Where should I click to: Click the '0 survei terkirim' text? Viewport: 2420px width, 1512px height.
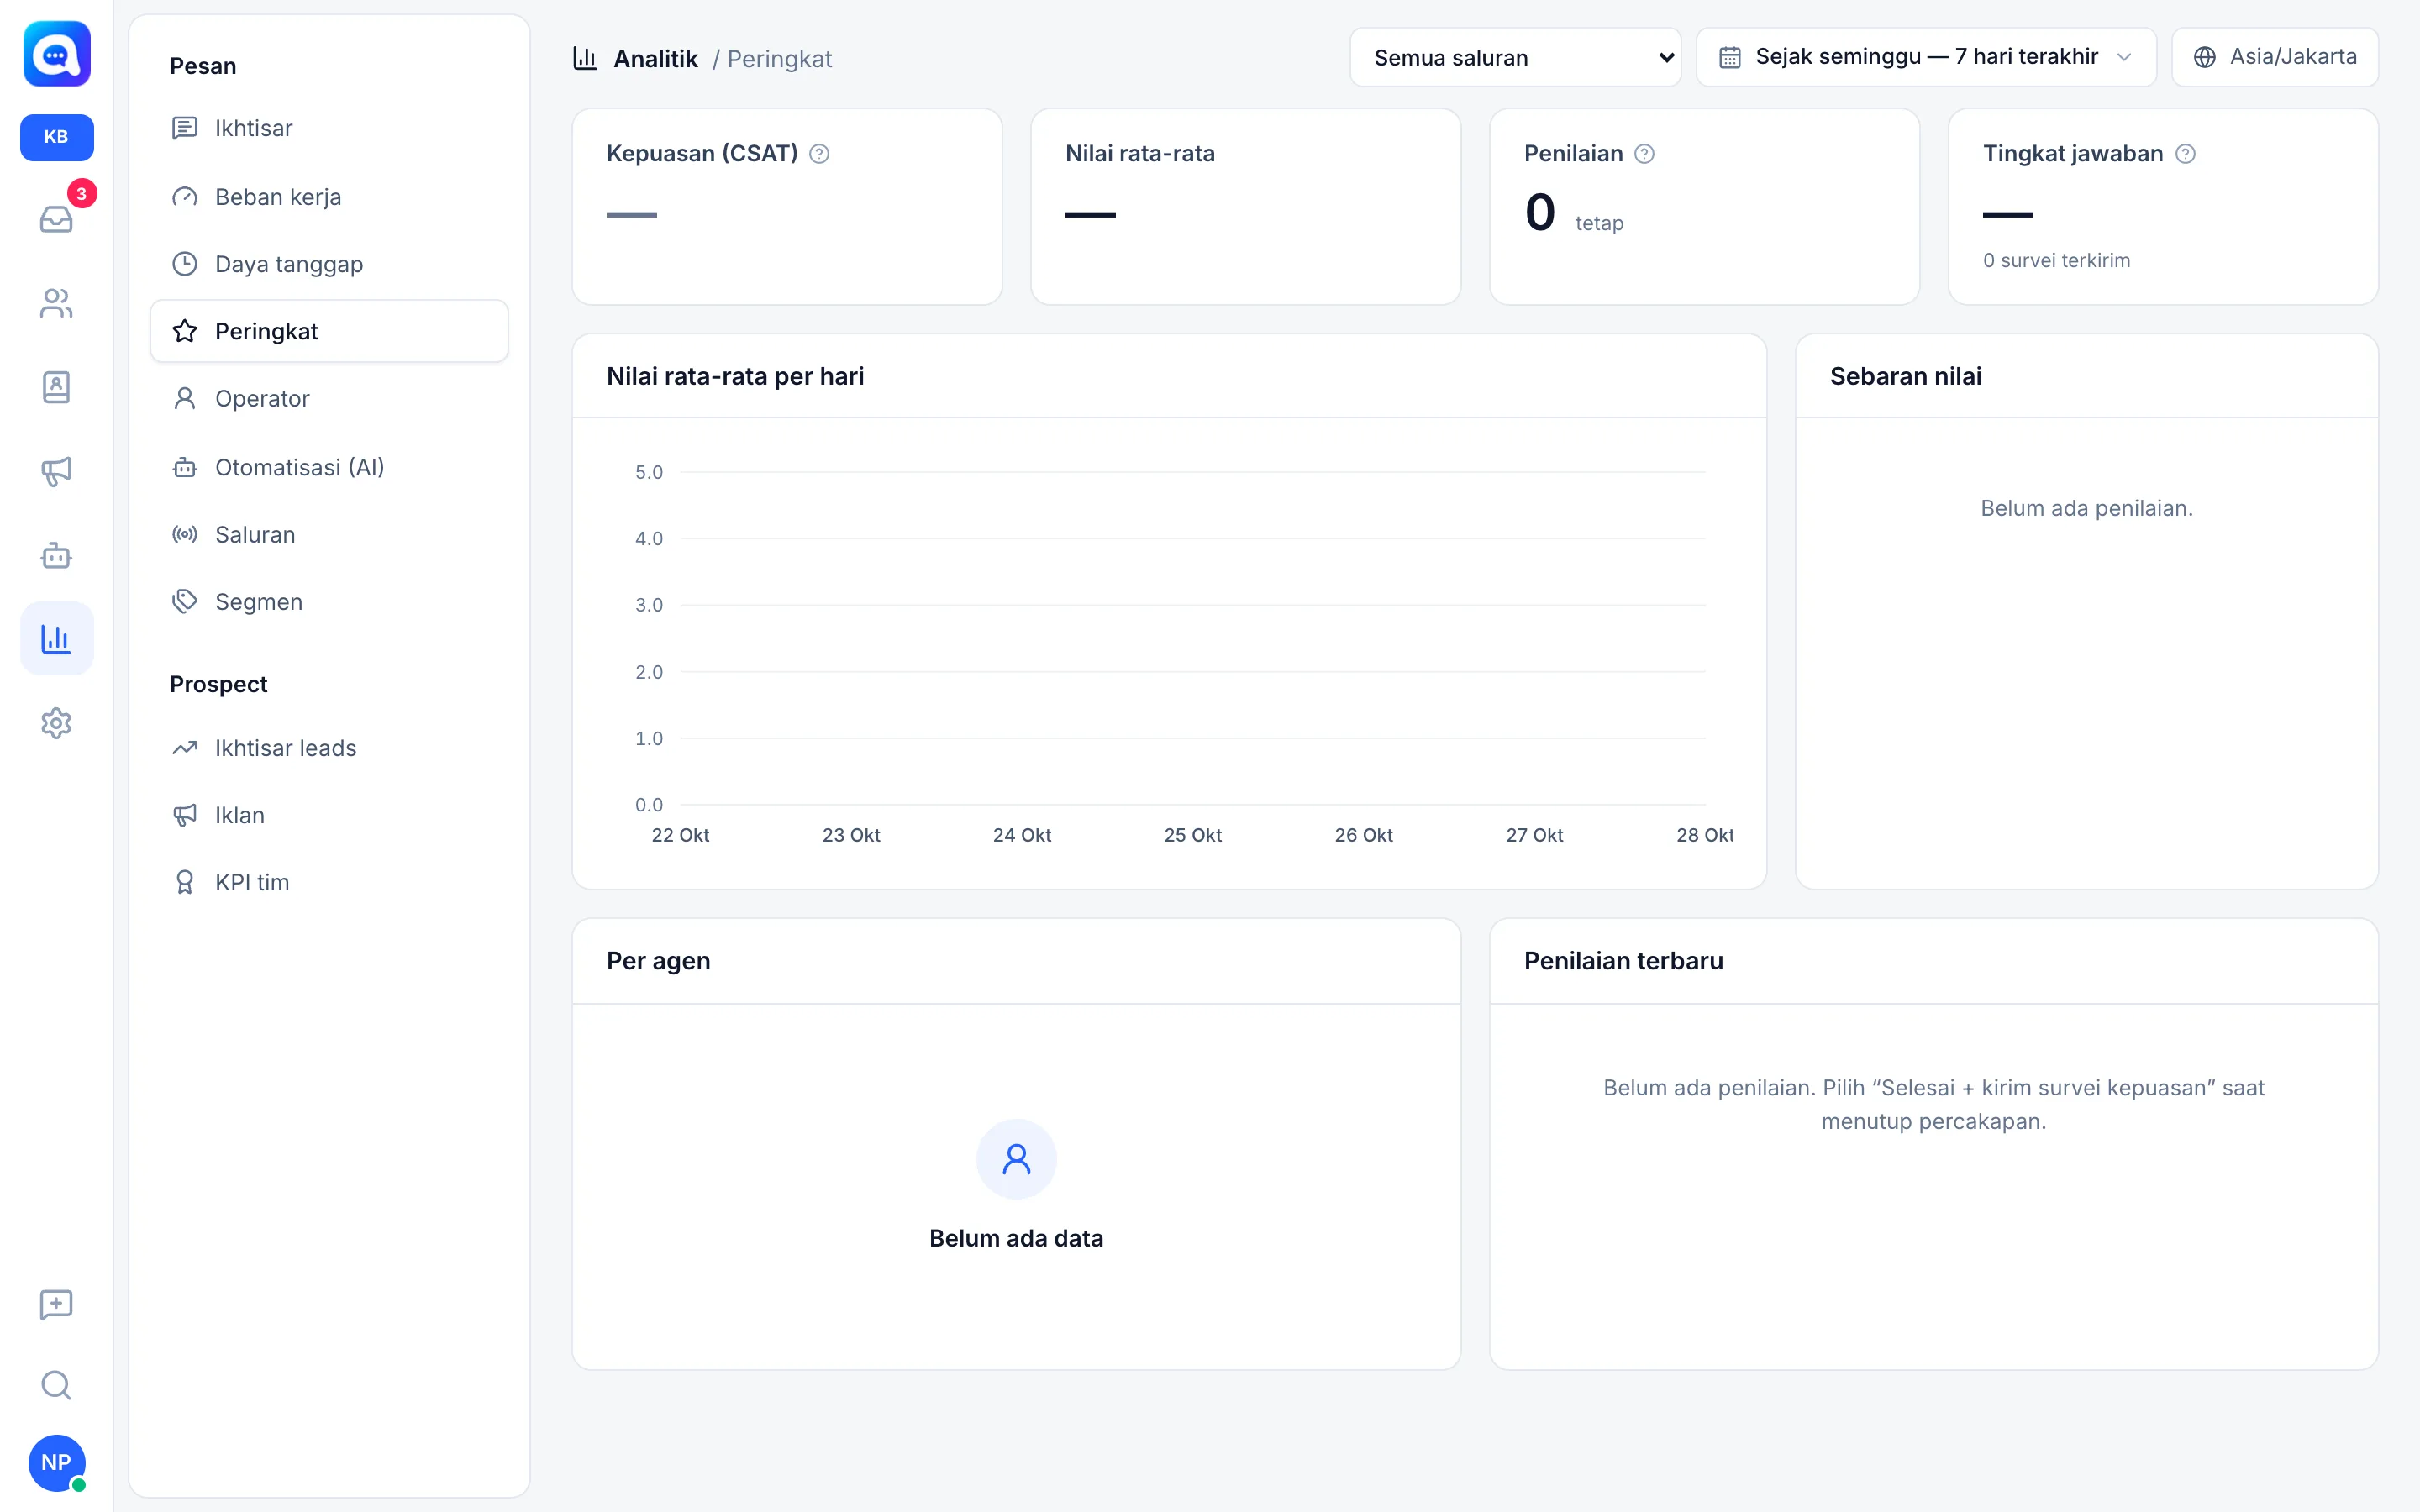click(x=2056, y=260)
